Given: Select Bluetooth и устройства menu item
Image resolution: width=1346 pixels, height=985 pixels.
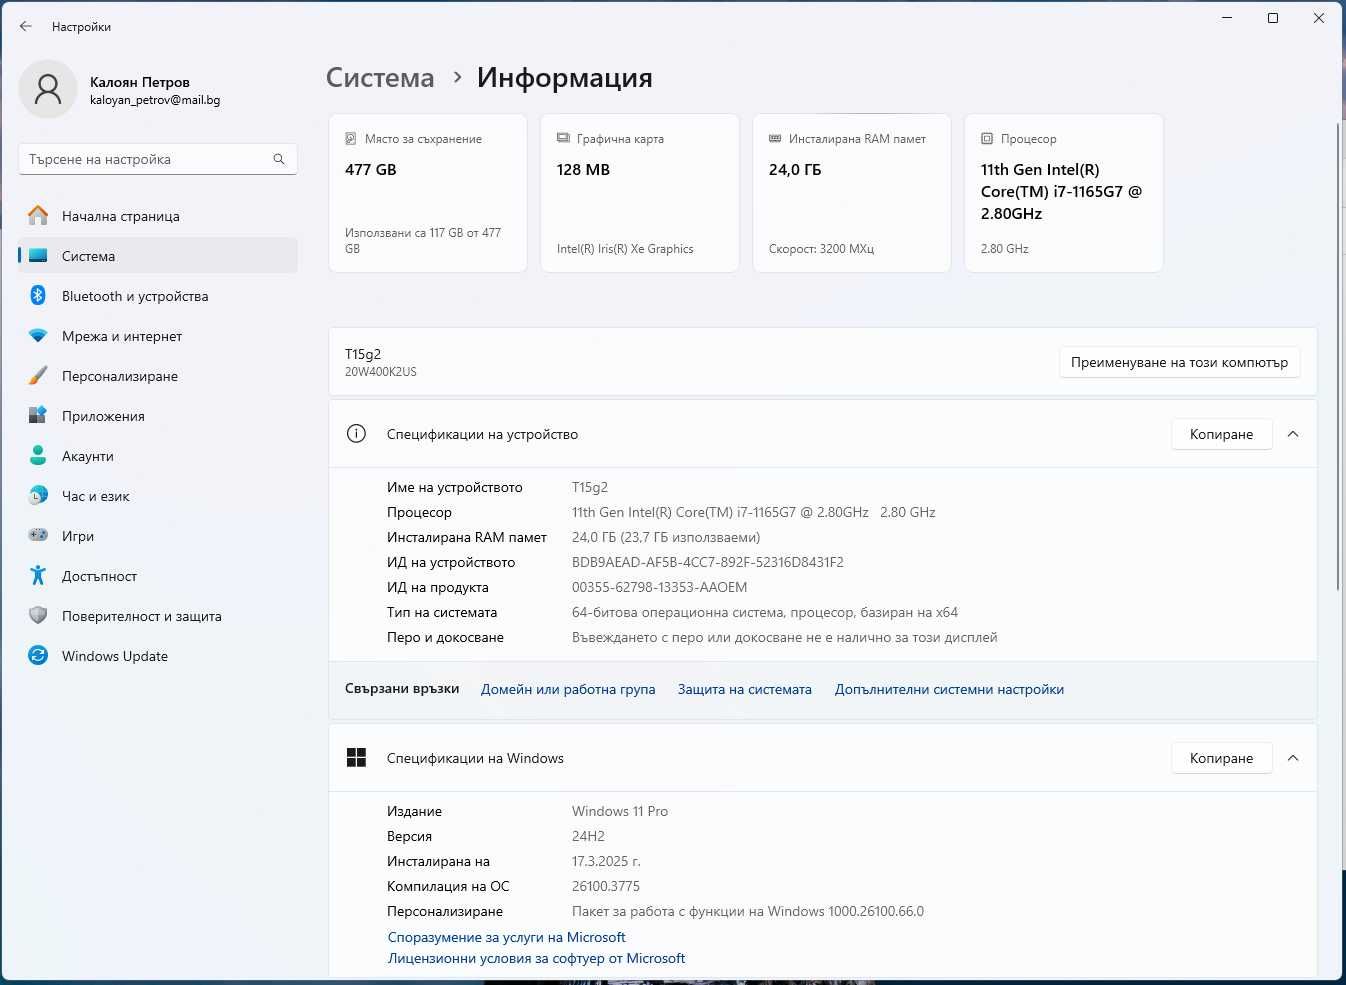Looking at the screenshot, I should tap(158, 296).
